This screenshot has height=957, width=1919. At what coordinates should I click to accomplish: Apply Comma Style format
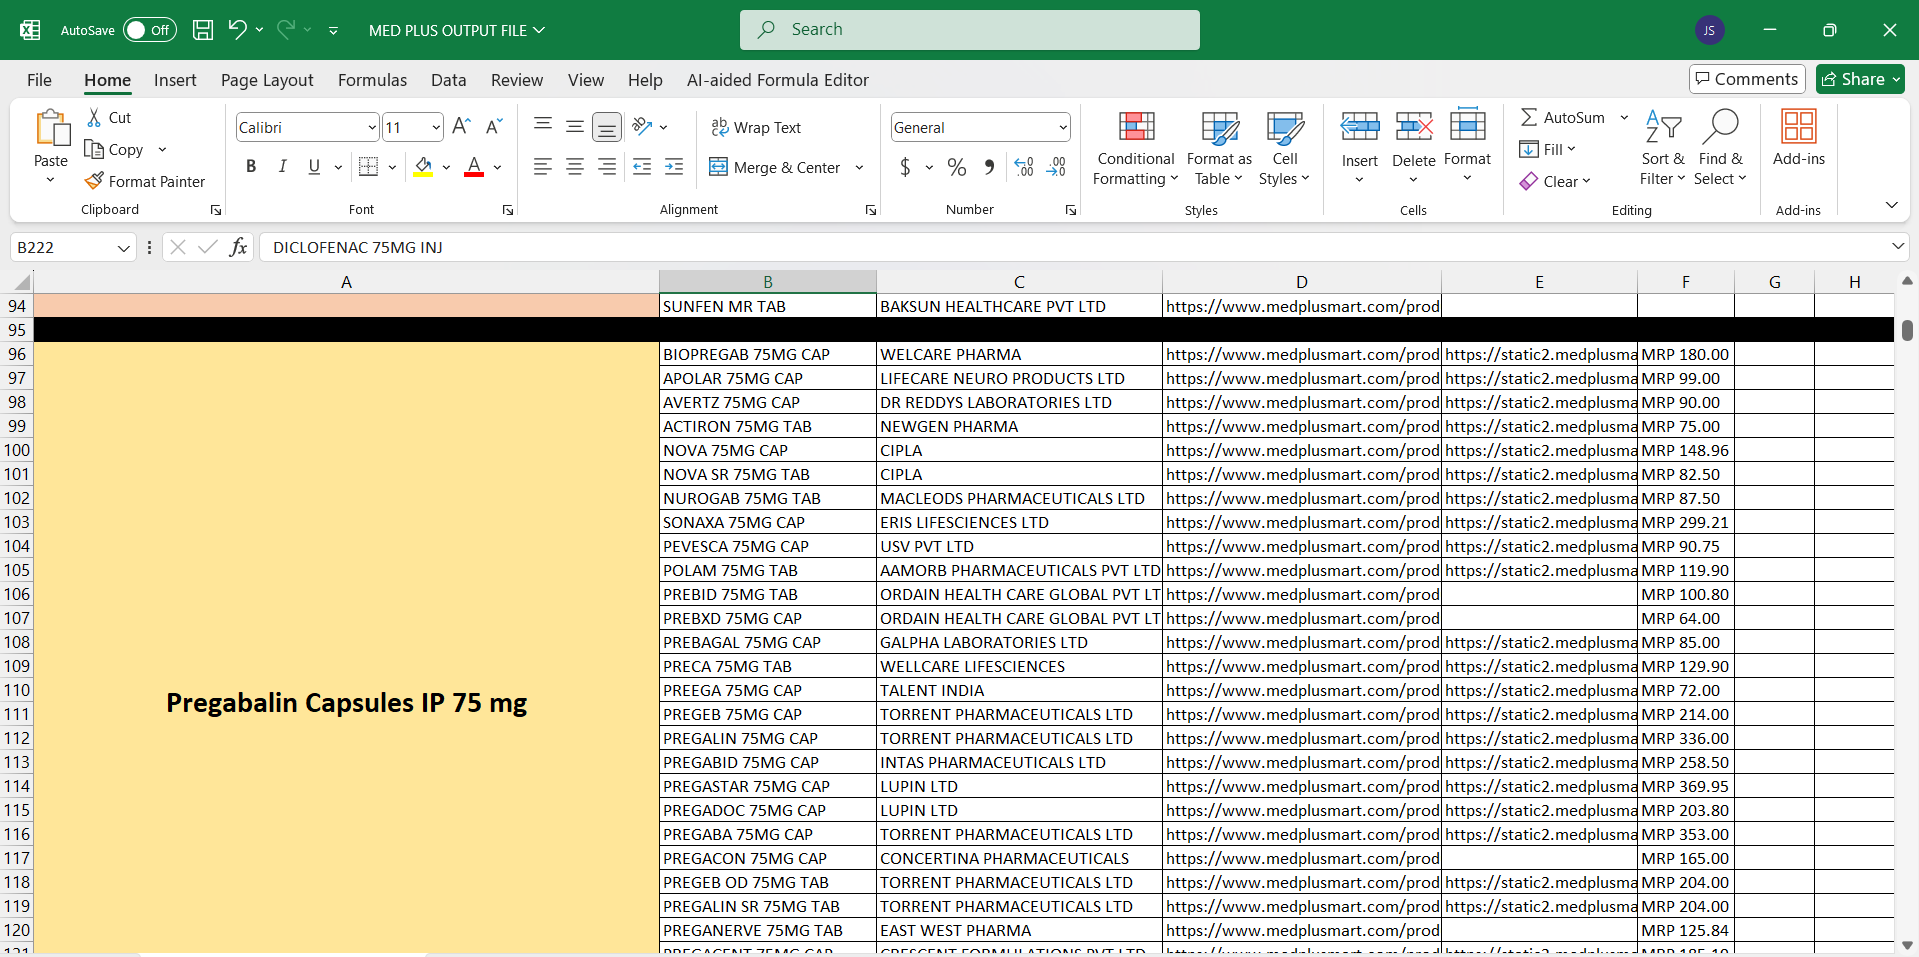pyautogui.click(x=989, y=167)
